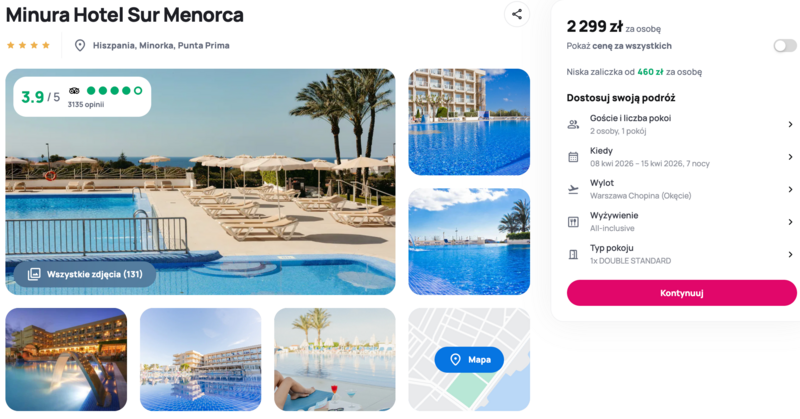This screenshot has height=419, width=800.
Task: Open the Mapa map button
Action: tap(469, 360)
